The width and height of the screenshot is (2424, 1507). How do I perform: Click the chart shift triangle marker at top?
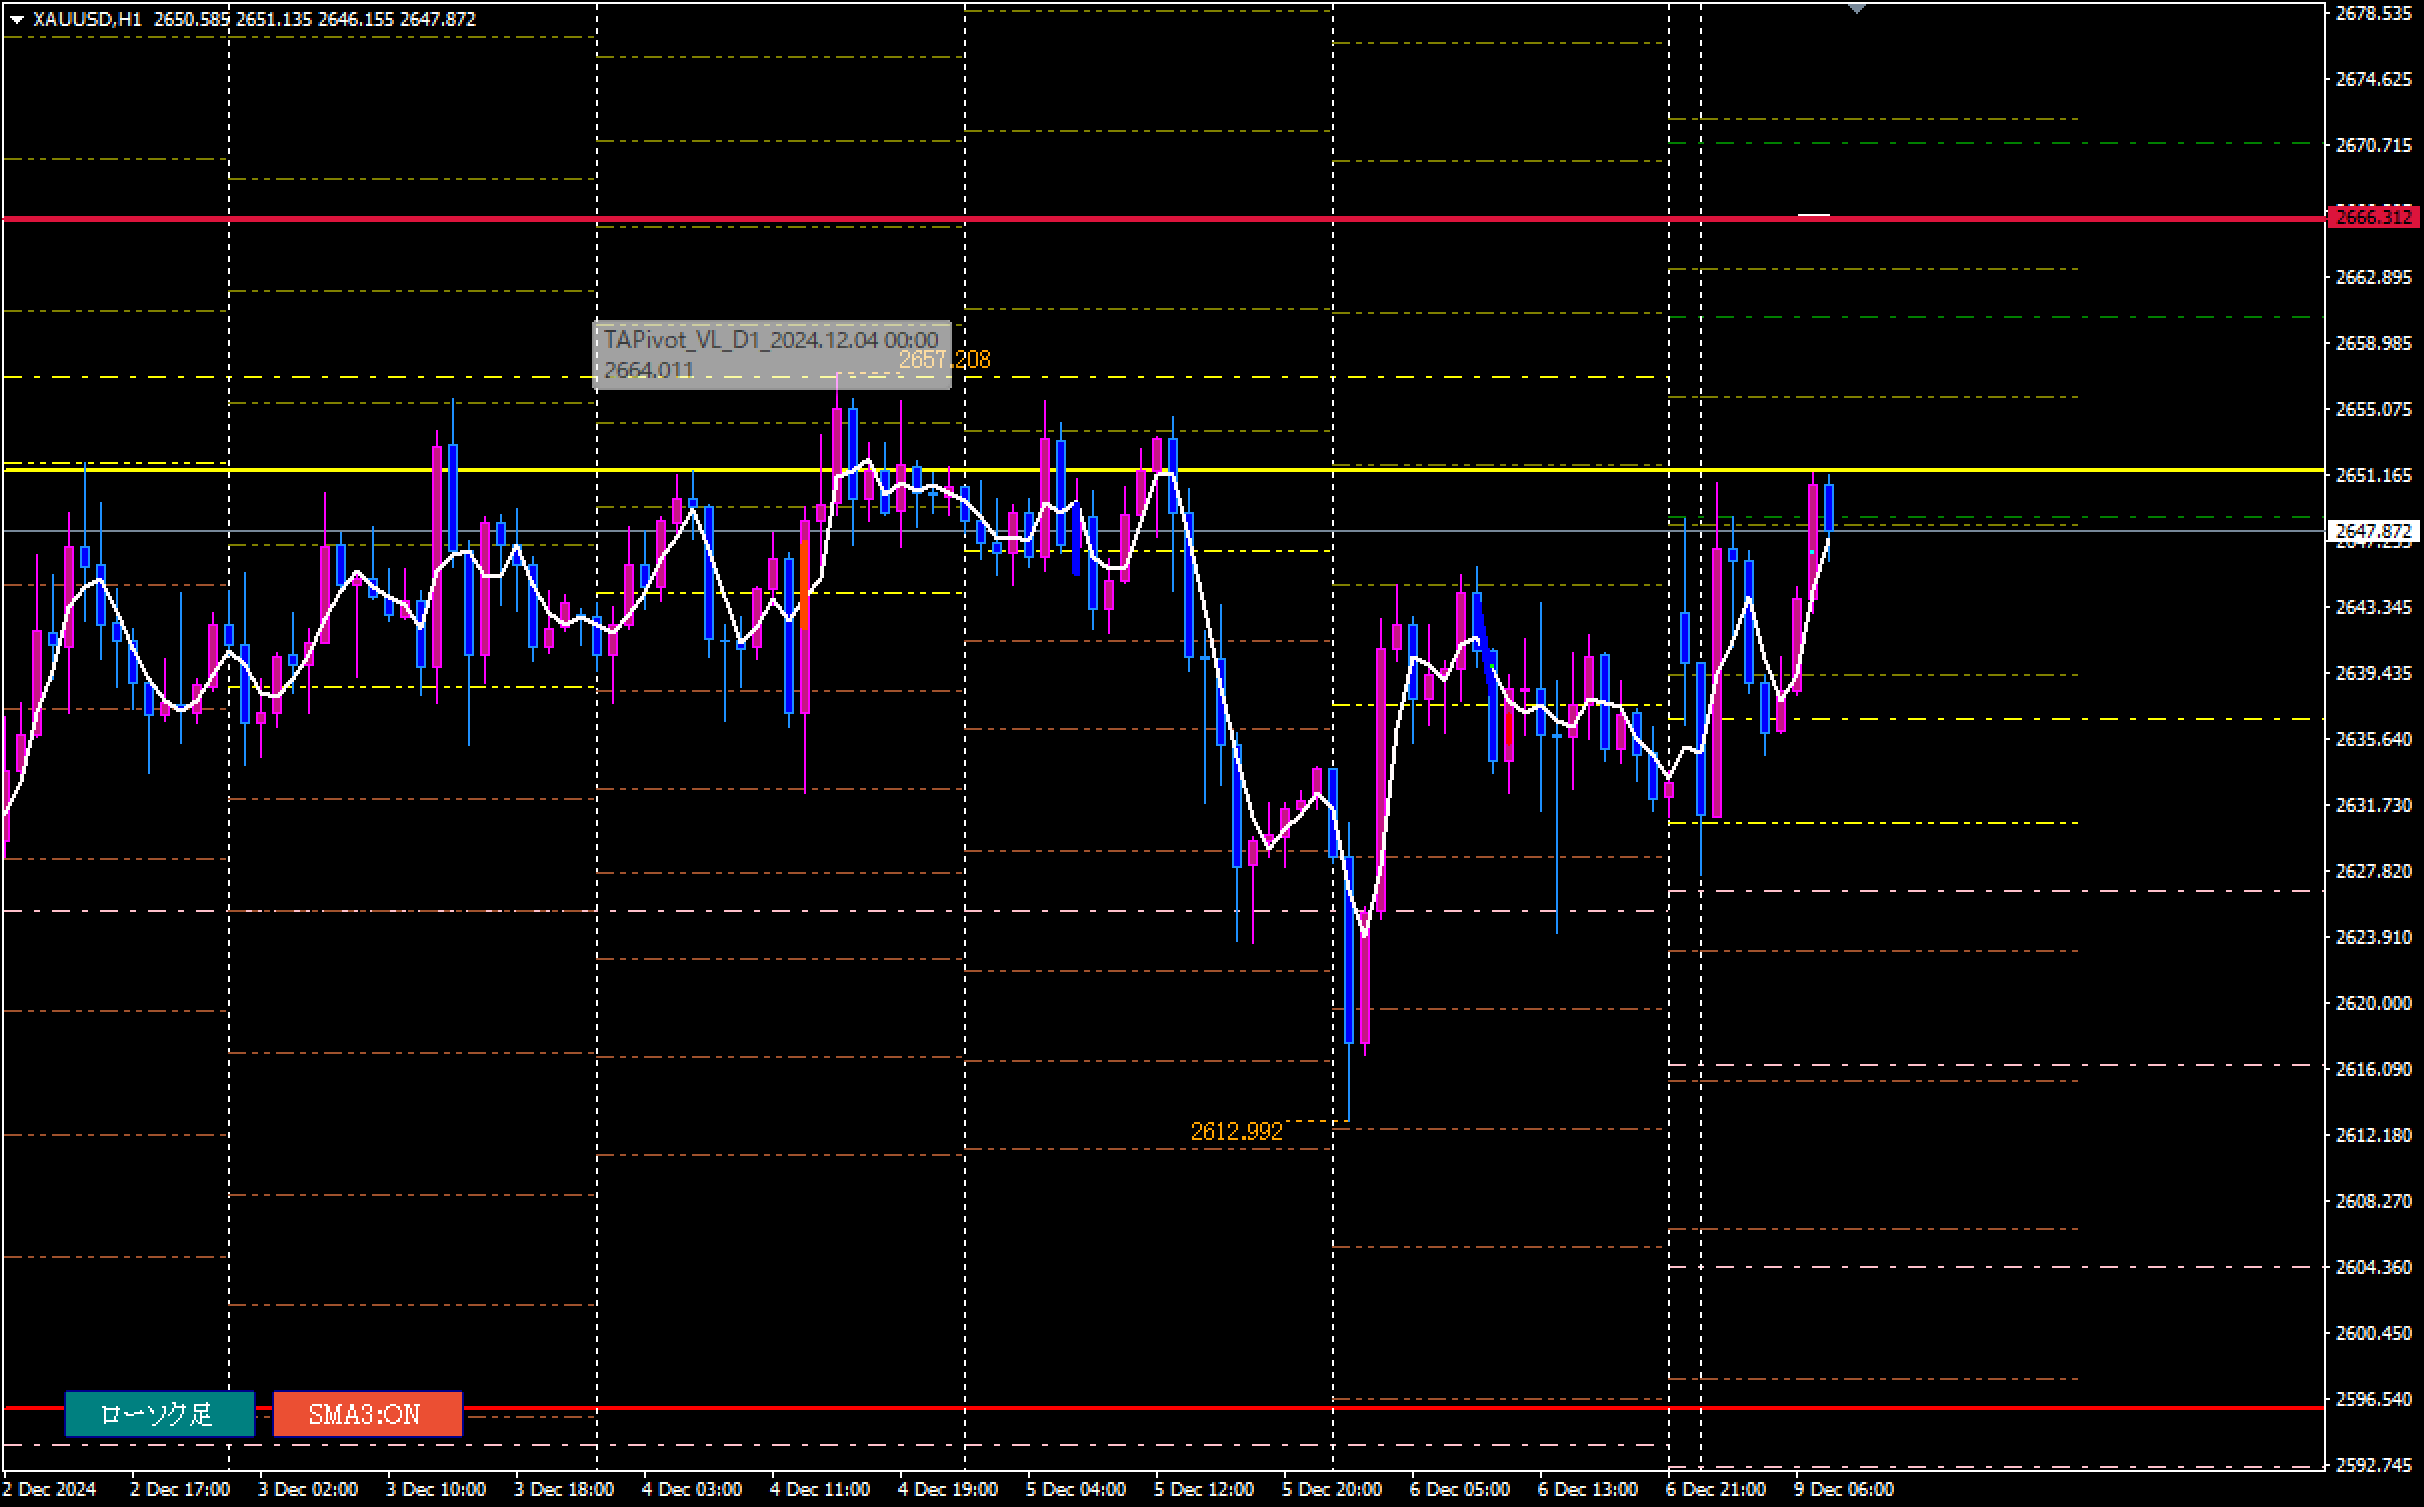pos(1856,8)
